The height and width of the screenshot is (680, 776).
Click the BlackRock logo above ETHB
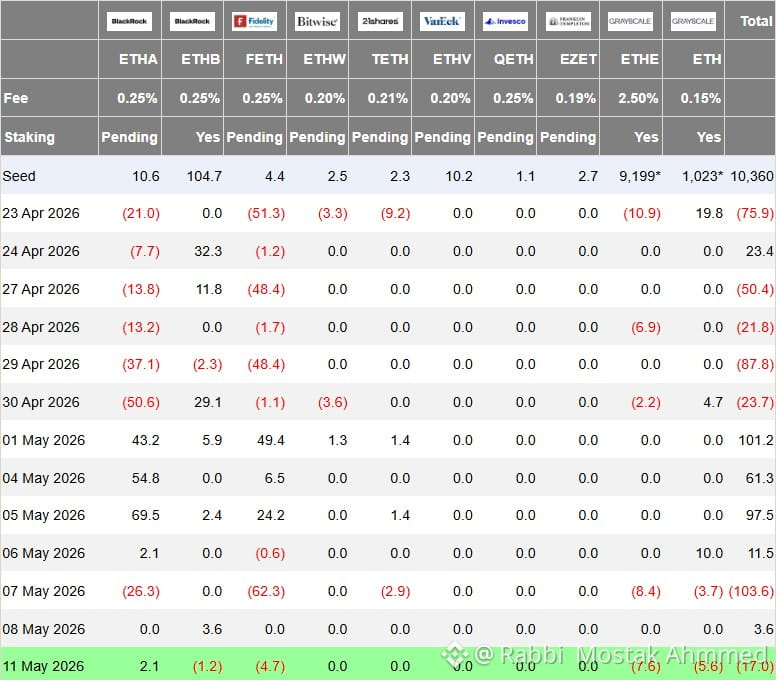(192, 21)
